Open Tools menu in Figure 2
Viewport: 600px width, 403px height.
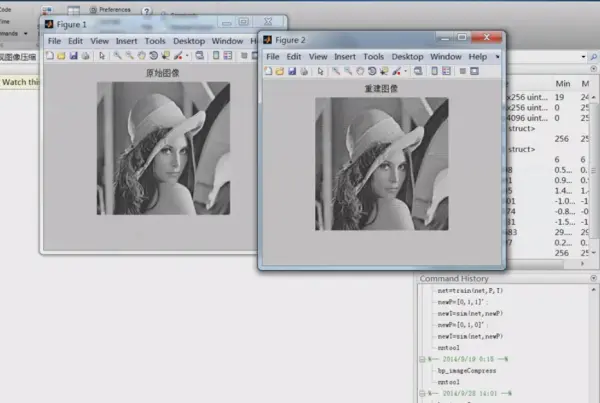coord(373,57)
